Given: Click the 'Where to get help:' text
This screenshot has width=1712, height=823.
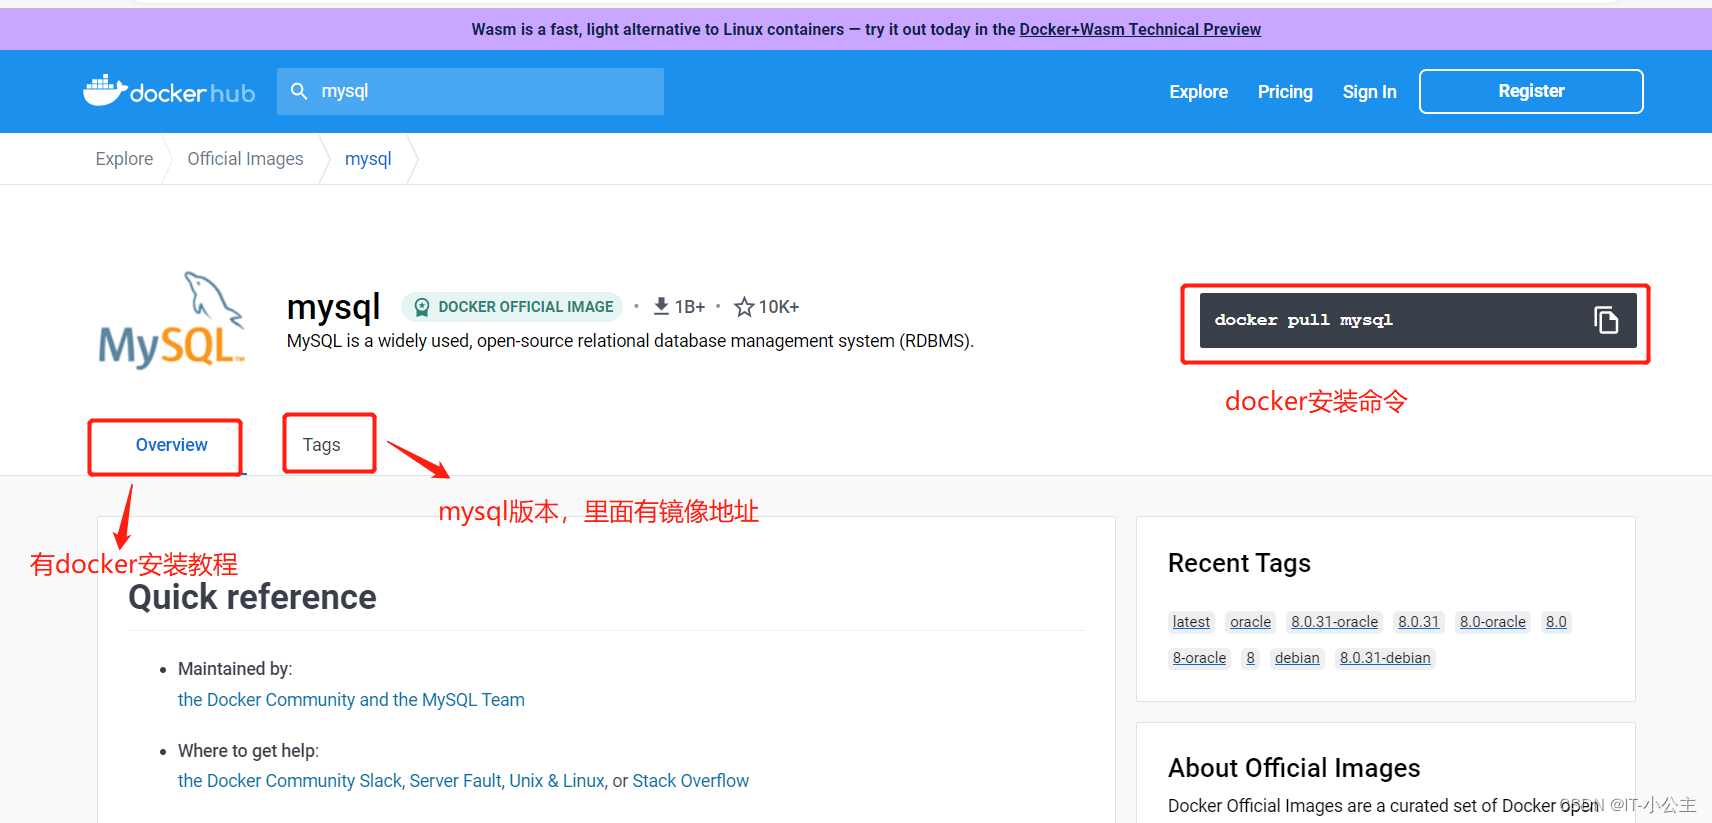Looking at the screenshot, I should pos(248,751).
